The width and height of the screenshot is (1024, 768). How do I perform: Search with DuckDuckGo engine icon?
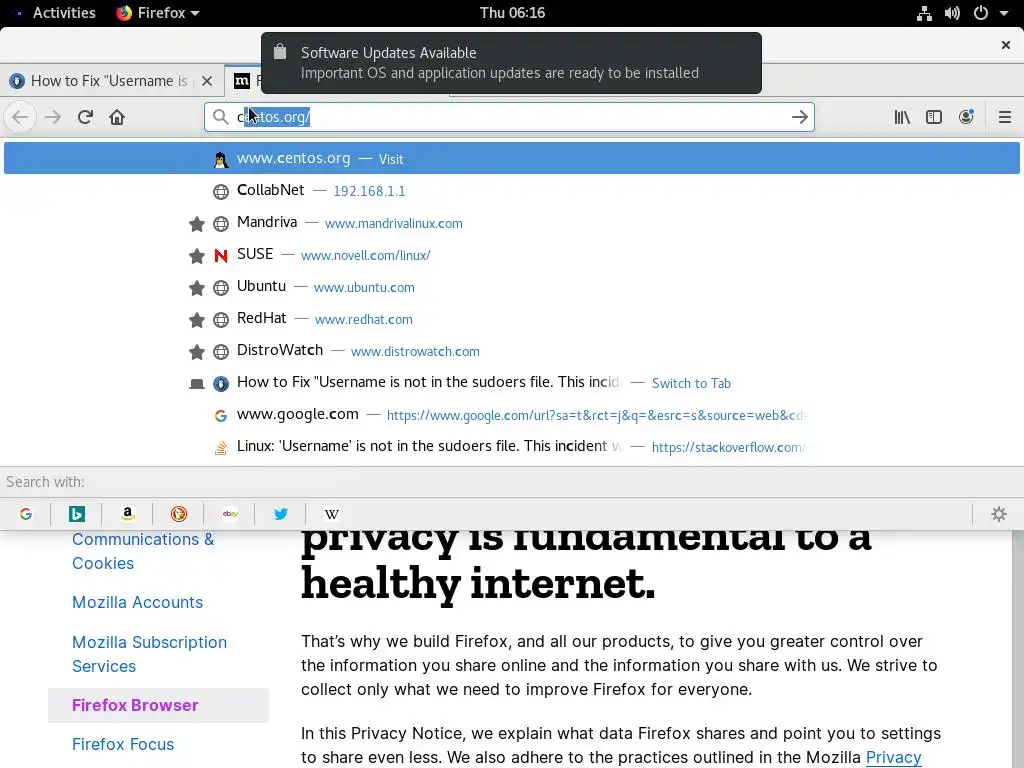pos(178,514)
